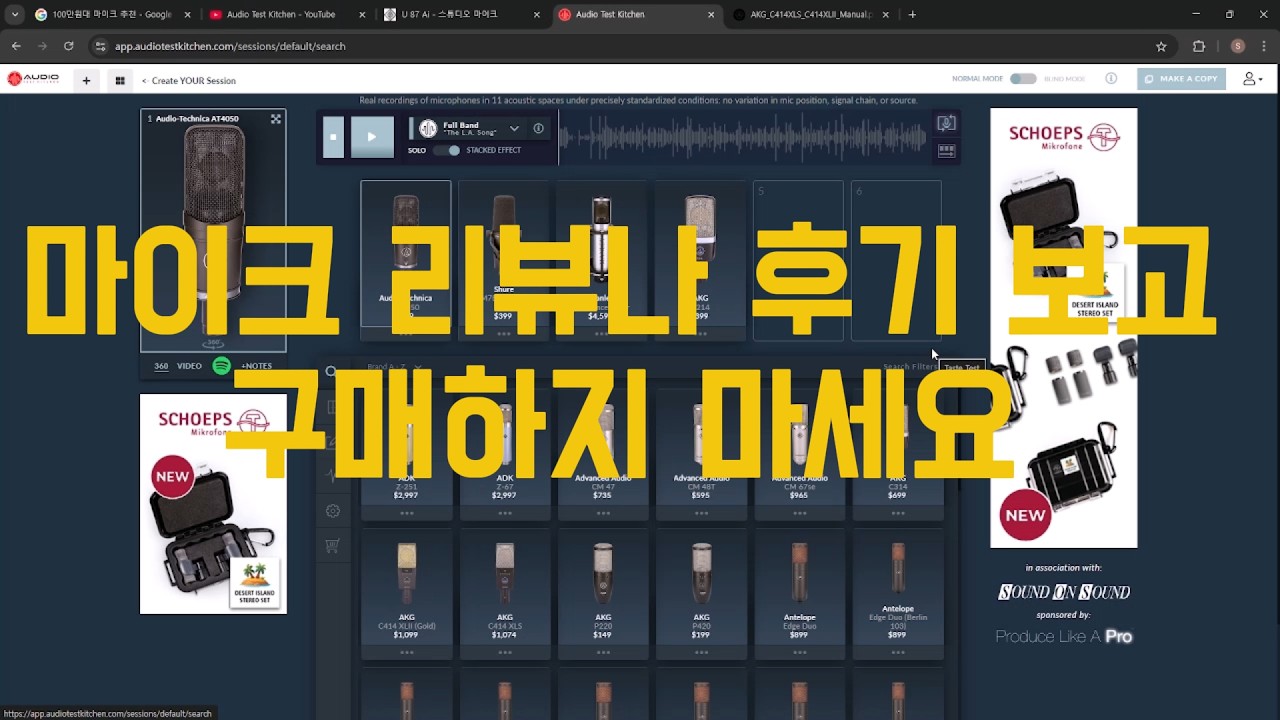Click the mic swap icon beside waveform
The height and width of the screenshot is (720, 1280).
tap(946, 123)
